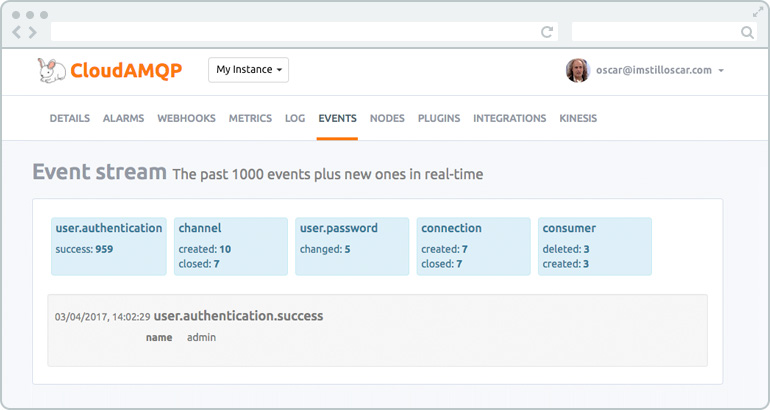770x410 pixels.
Task: Open the LOG tab
Action: [x=295, y=118]
